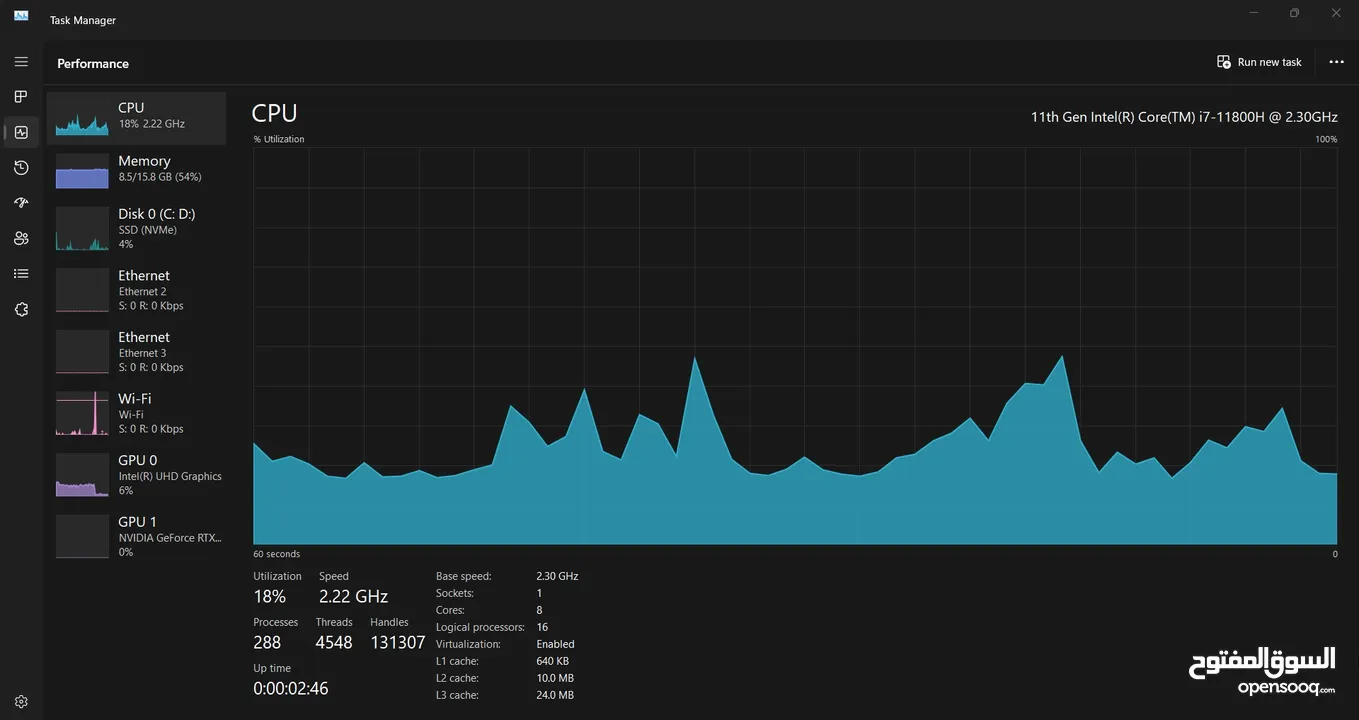Open the hamburger navigation menu
The image size is (1359, 720).
pyautogui.click(x=21, y=62)
